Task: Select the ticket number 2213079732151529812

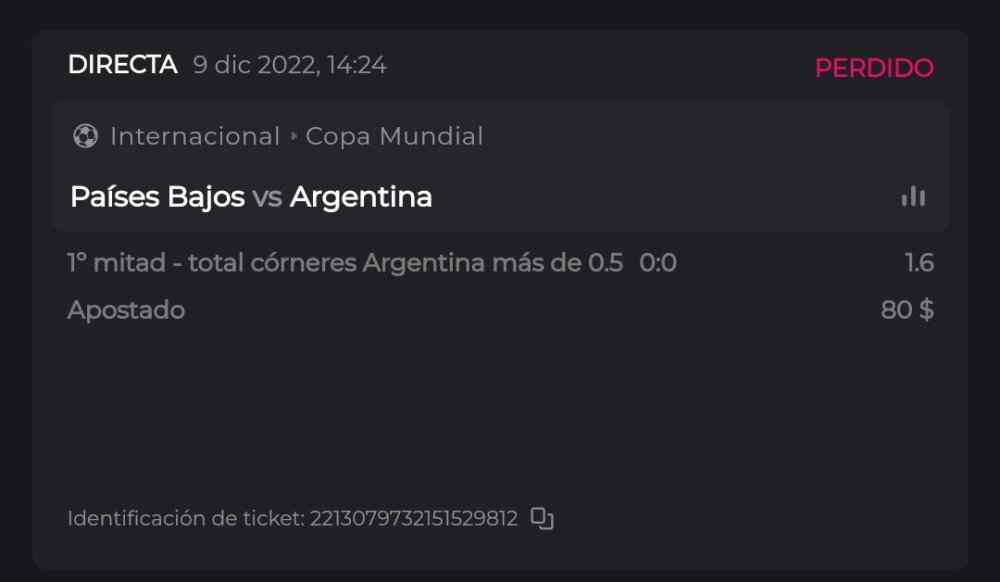Action: [414, 518]
